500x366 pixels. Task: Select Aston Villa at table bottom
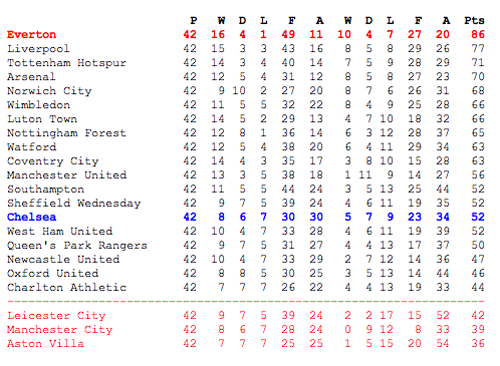[x=46, y=343]
